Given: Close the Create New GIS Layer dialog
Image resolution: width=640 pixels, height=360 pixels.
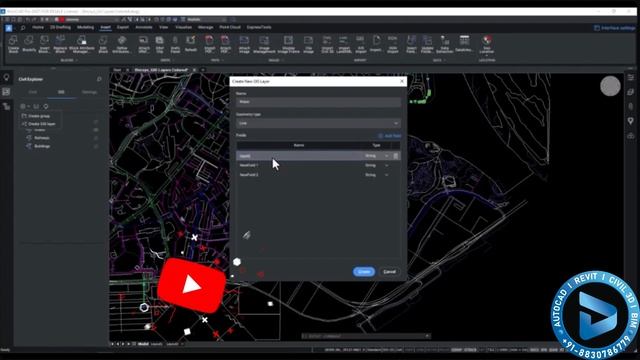Looking at the screenshot, I should (402, 81).
